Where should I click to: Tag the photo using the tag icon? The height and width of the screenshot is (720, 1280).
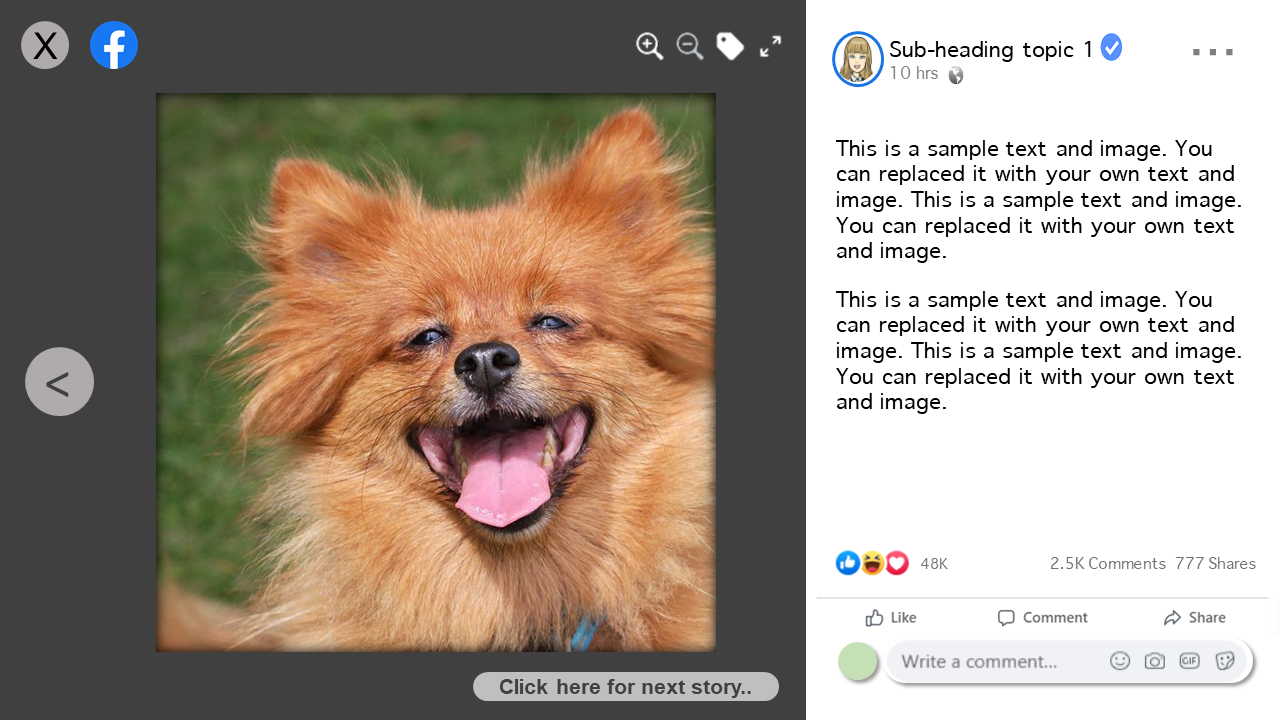(x=730, y=46)
